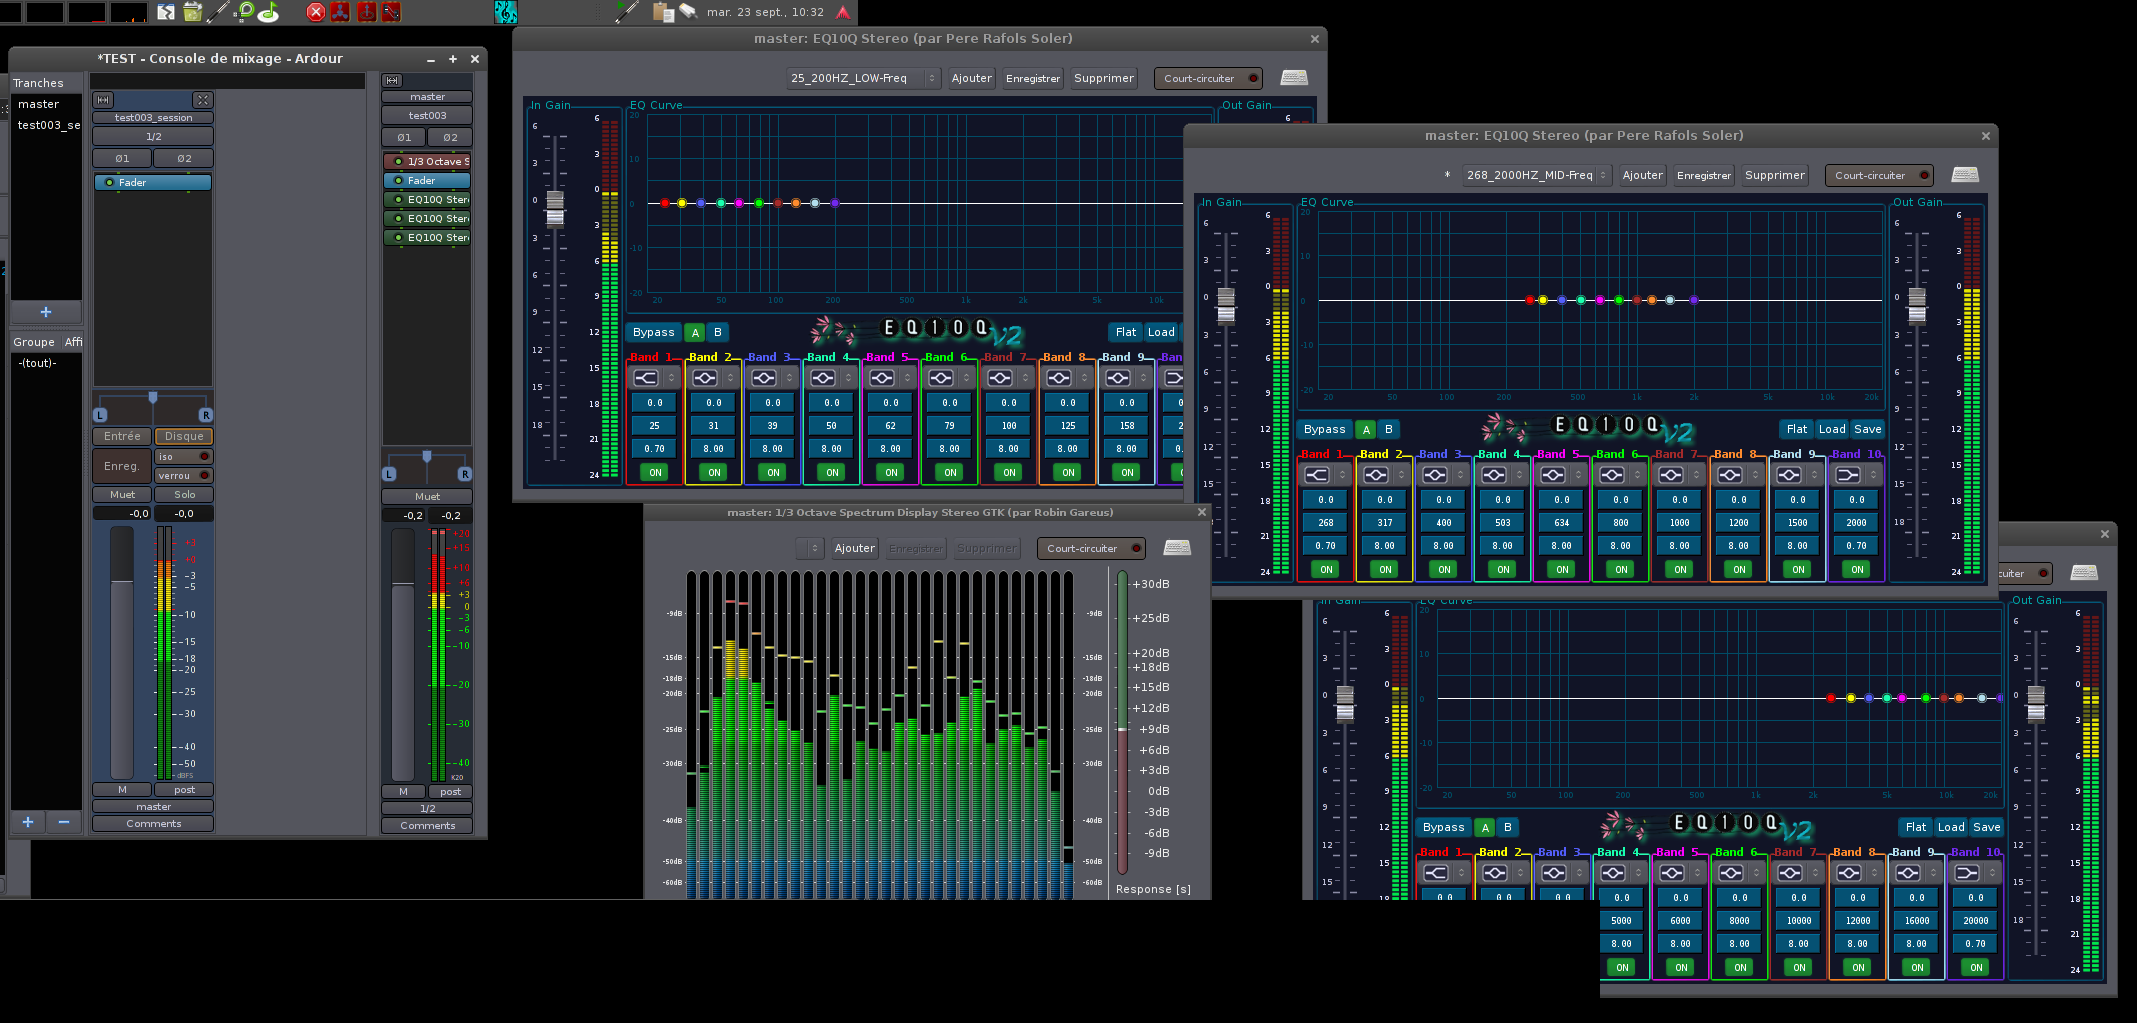
Task: Toggle the 1/3 Octave plugin enable LED
Action: point(398,161)
